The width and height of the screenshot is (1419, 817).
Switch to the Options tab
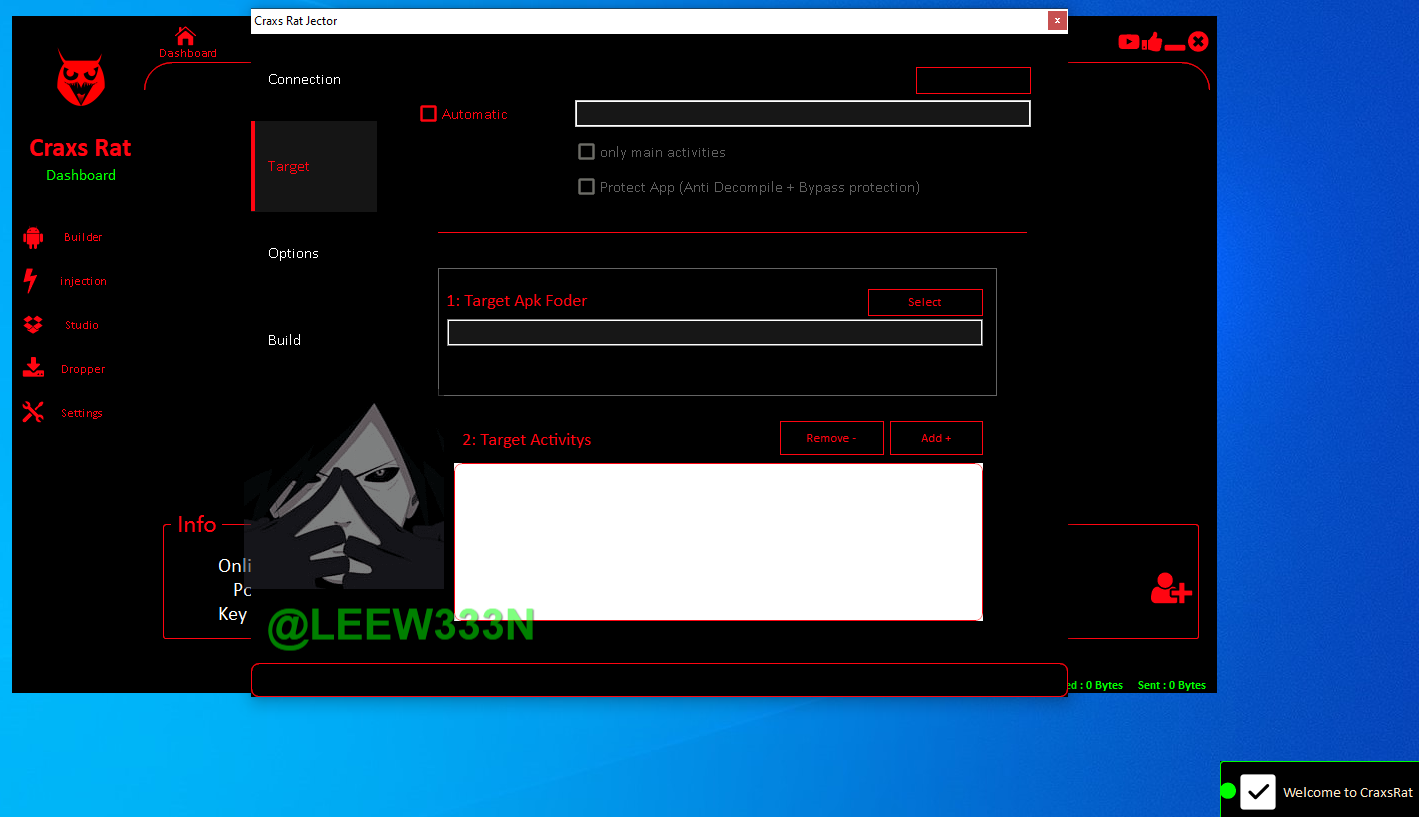coord(293,253)
